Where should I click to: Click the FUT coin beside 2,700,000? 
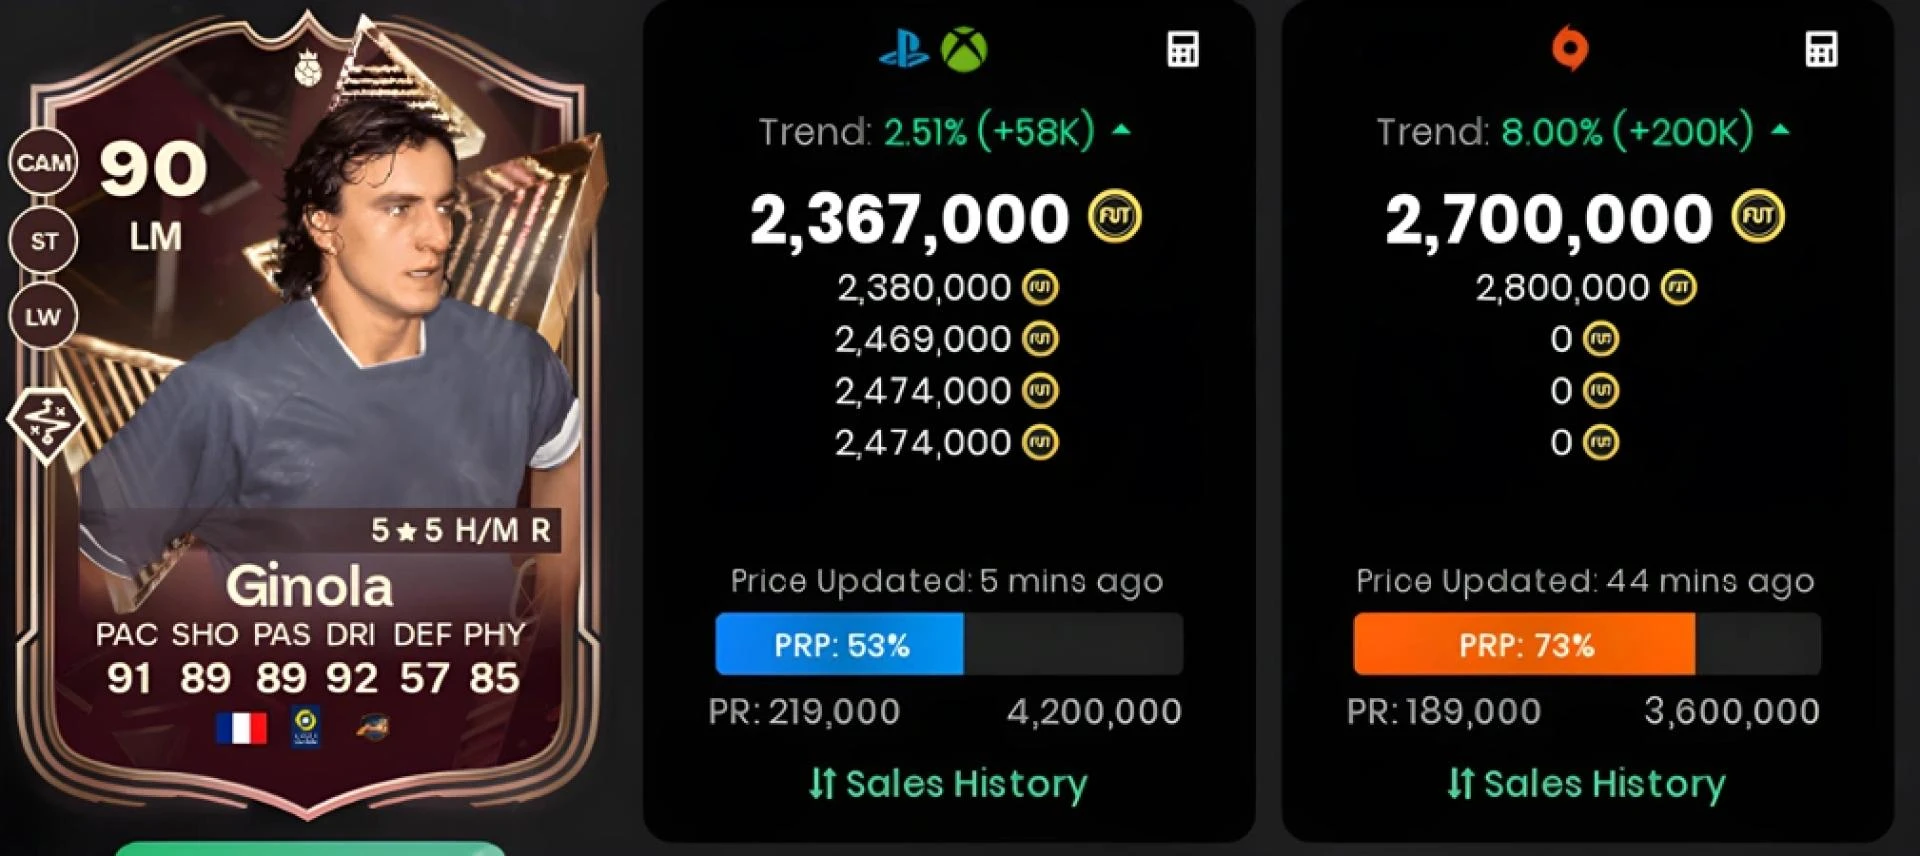(x=1758, y=217)
